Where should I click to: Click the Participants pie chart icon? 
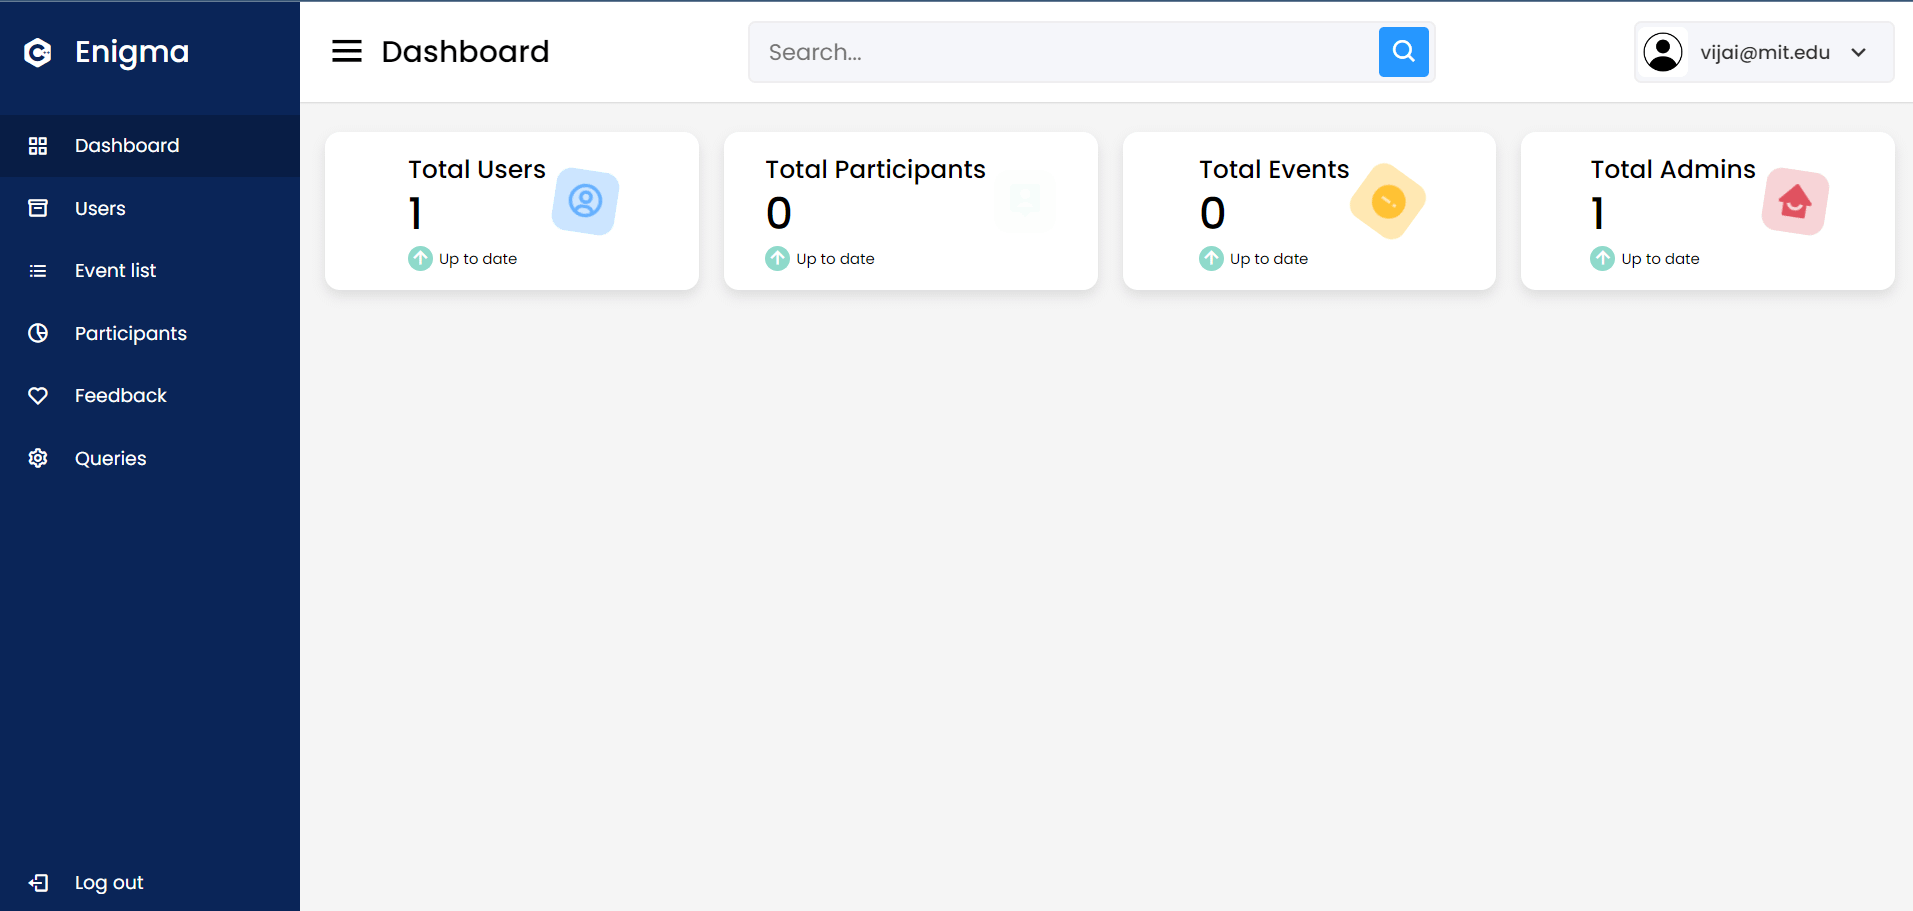38,334
